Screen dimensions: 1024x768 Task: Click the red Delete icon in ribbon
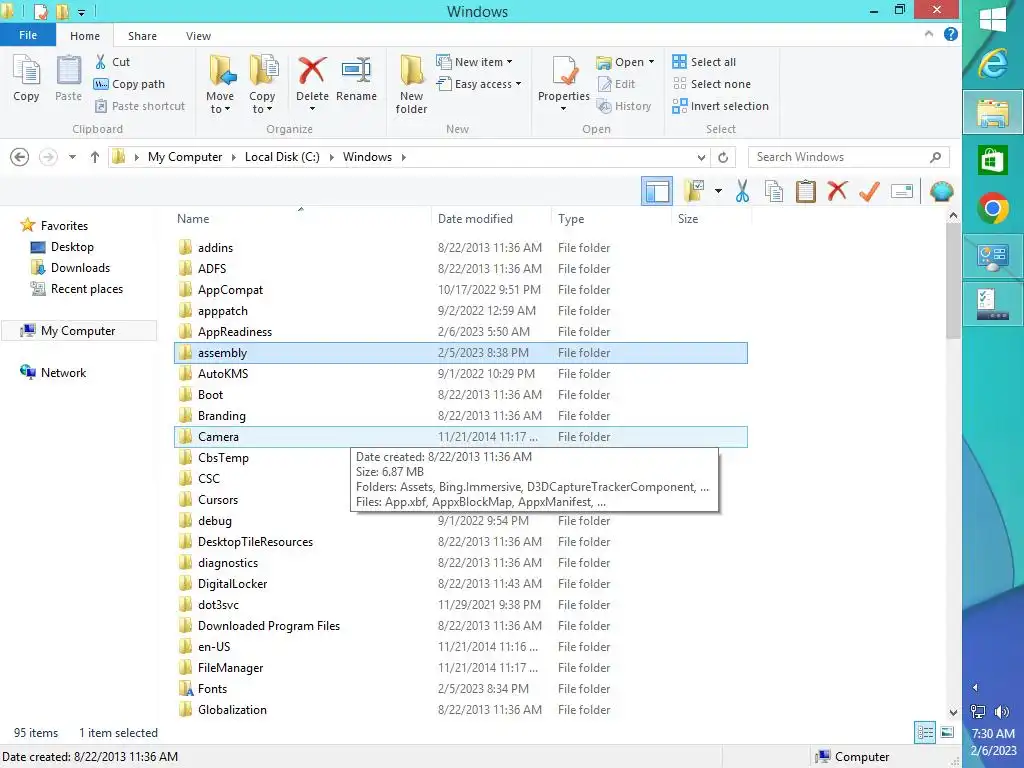(312, 71)
